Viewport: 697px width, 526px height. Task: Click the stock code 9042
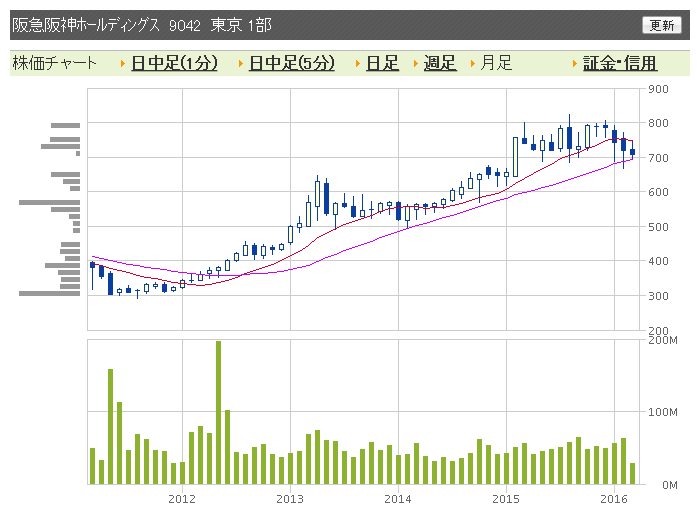click(184, 26)
